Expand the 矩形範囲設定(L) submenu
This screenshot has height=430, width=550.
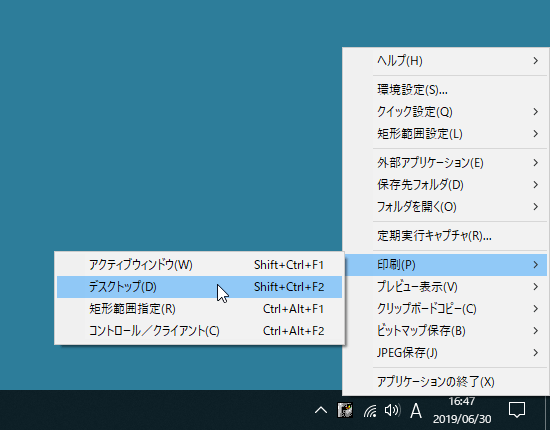click(x=445, y=134)
